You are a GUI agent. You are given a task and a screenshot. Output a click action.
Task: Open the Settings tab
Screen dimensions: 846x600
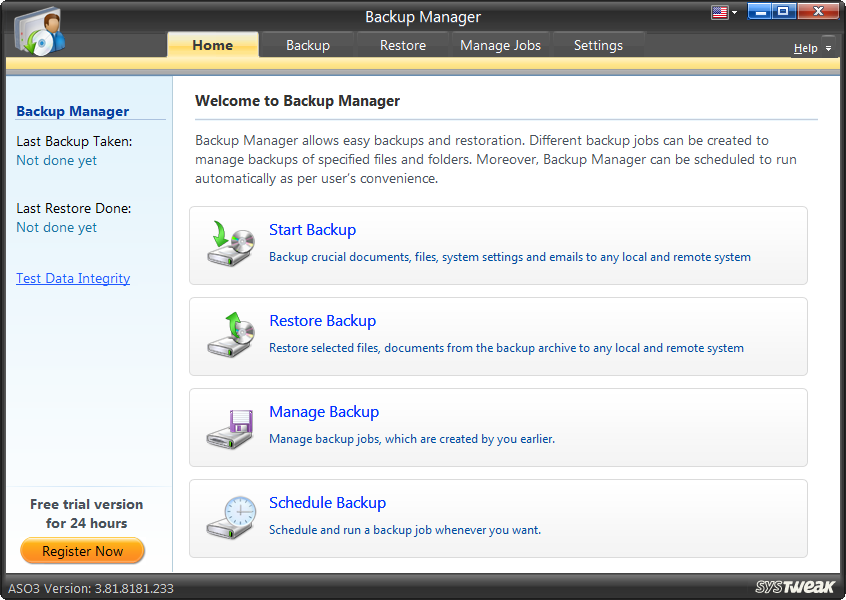pos(598,45)
